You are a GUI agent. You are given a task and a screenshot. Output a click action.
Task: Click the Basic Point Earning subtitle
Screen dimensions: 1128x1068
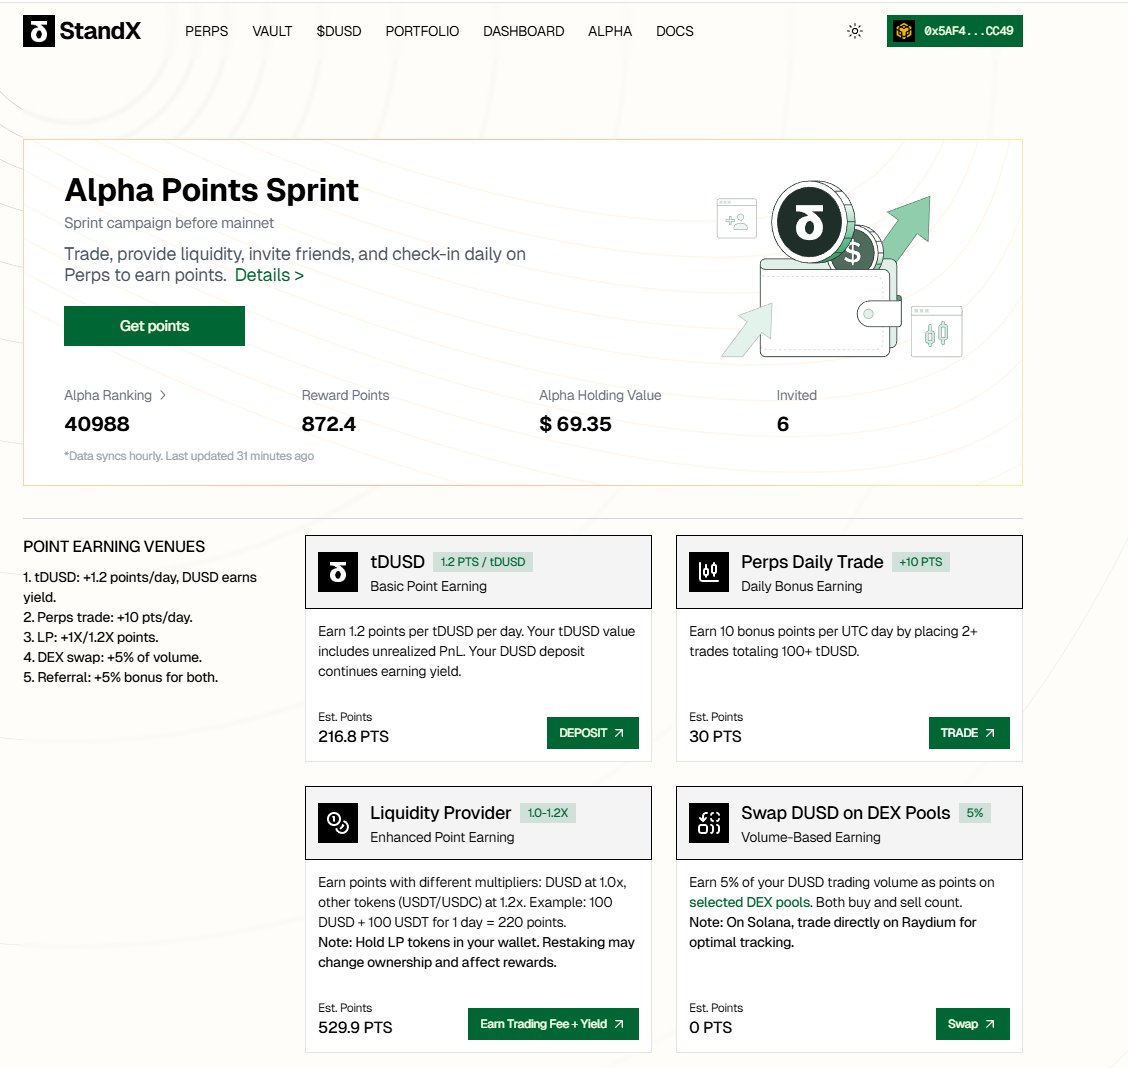pyautogui.click(x=428, y=586)
